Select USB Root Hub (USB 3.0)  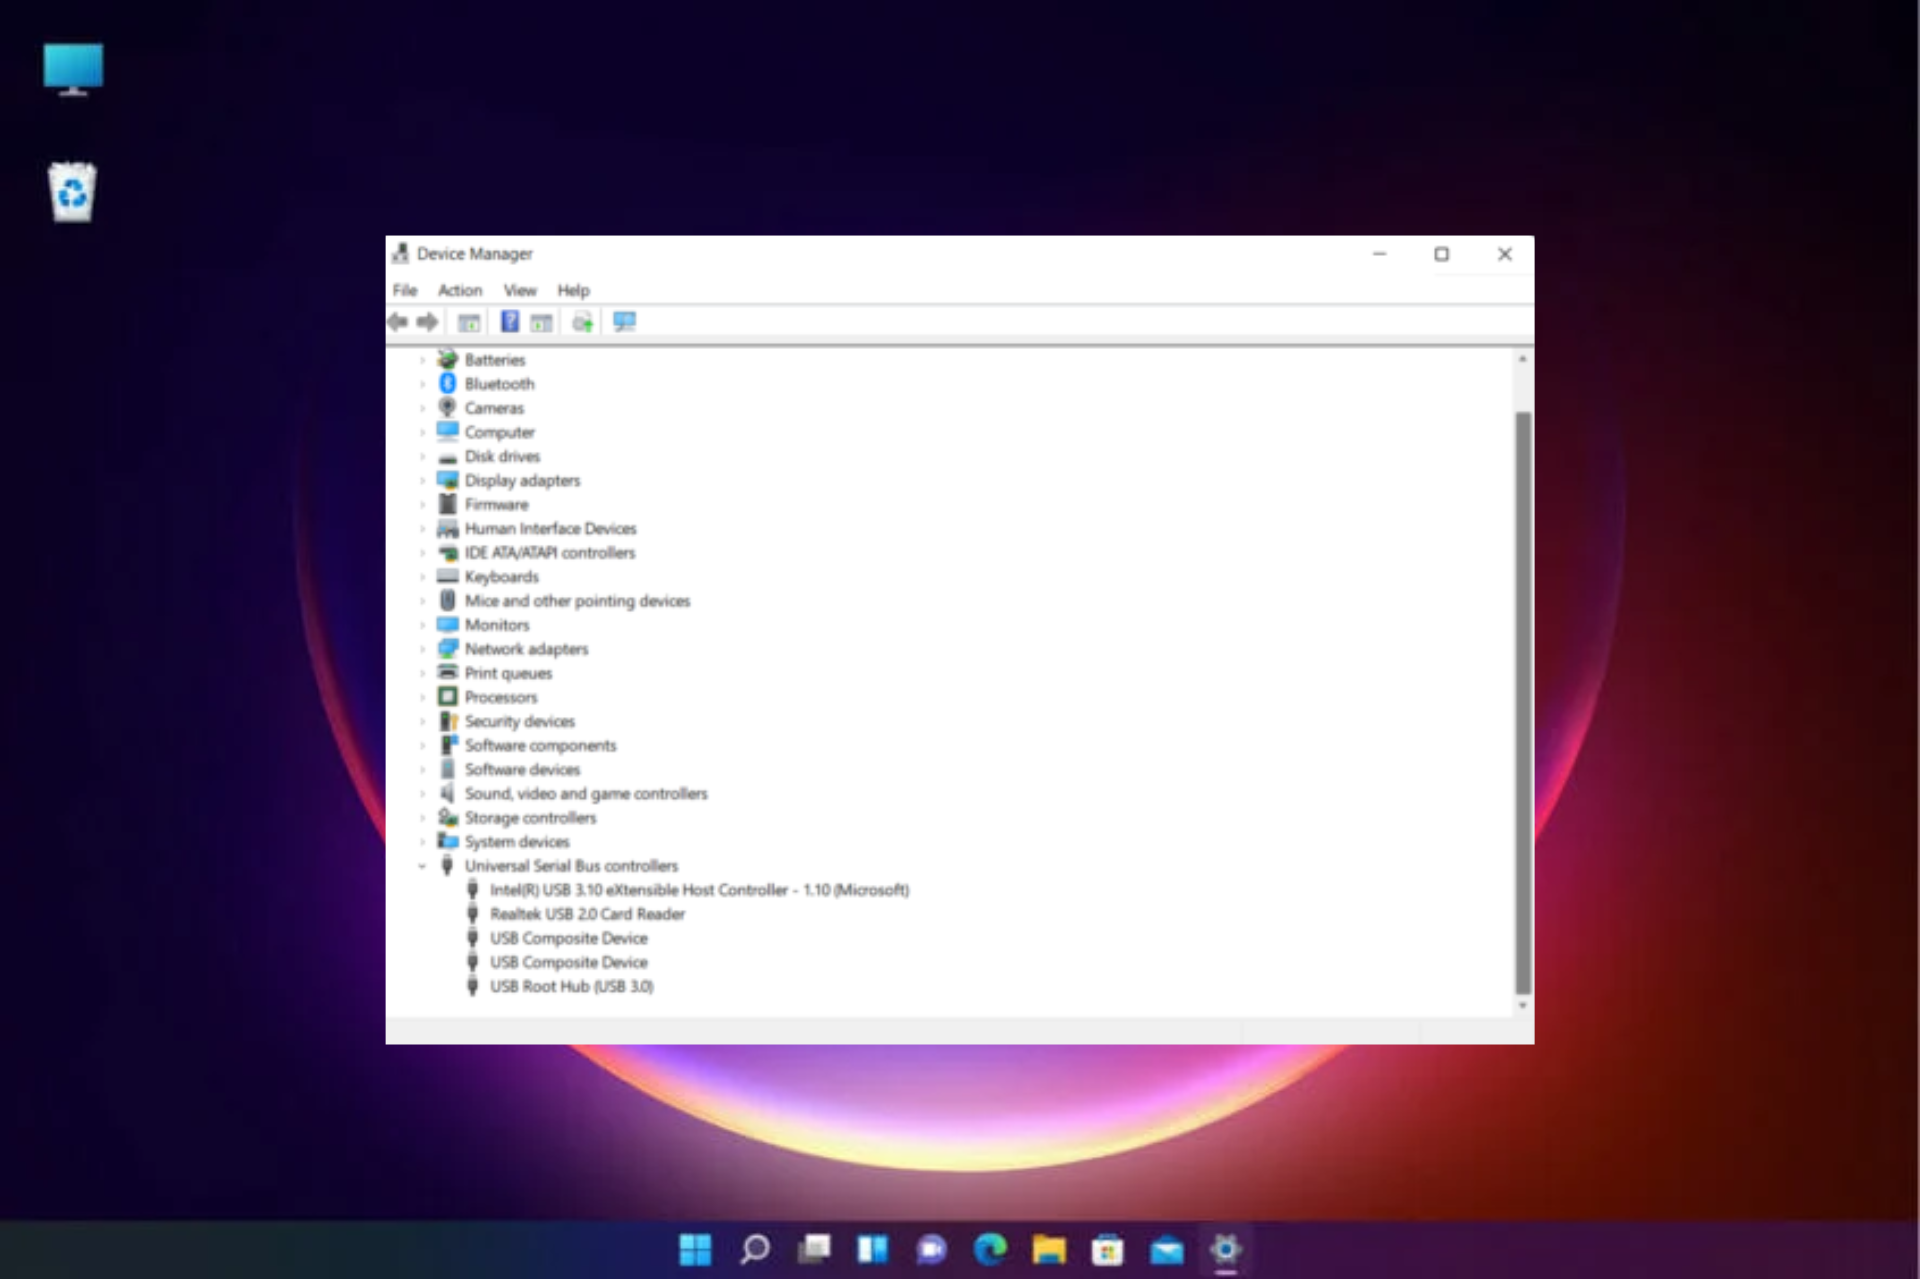coord(571,986)
